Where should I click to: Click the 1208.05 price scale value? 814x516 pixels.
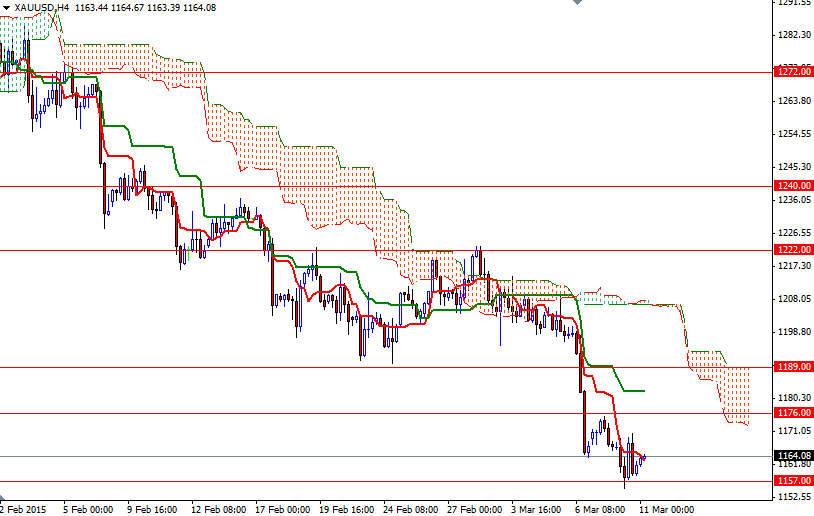click(x=793, y=299)
